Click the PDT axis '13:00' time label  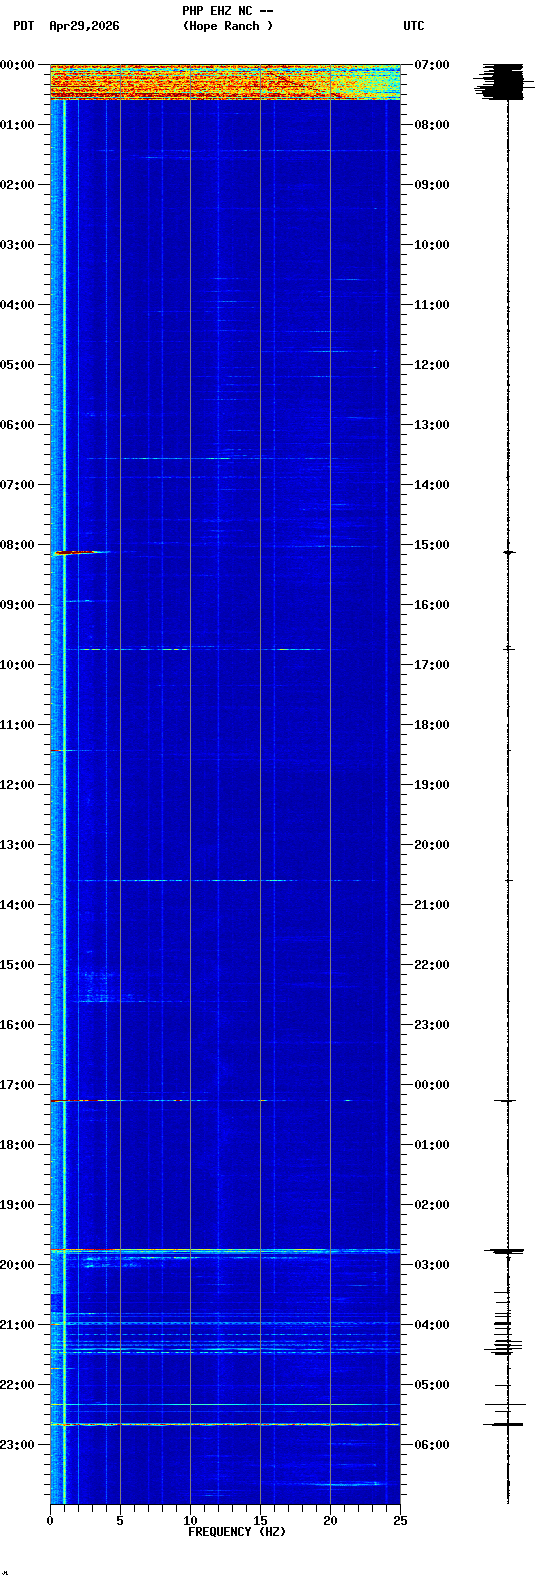point(17,845)
